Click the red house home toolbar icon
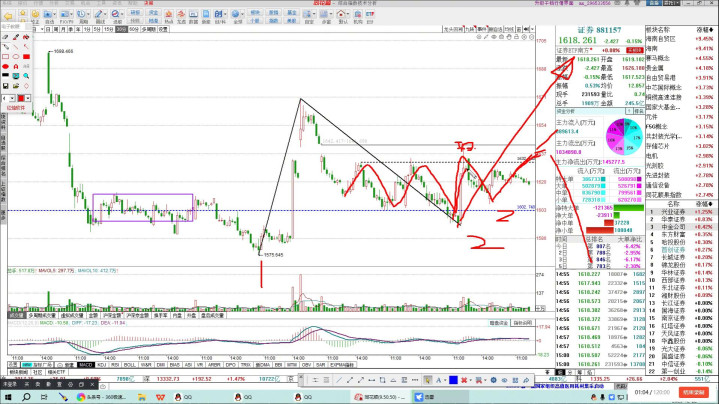Screen dimensions: 719x404 click(341, 15)
